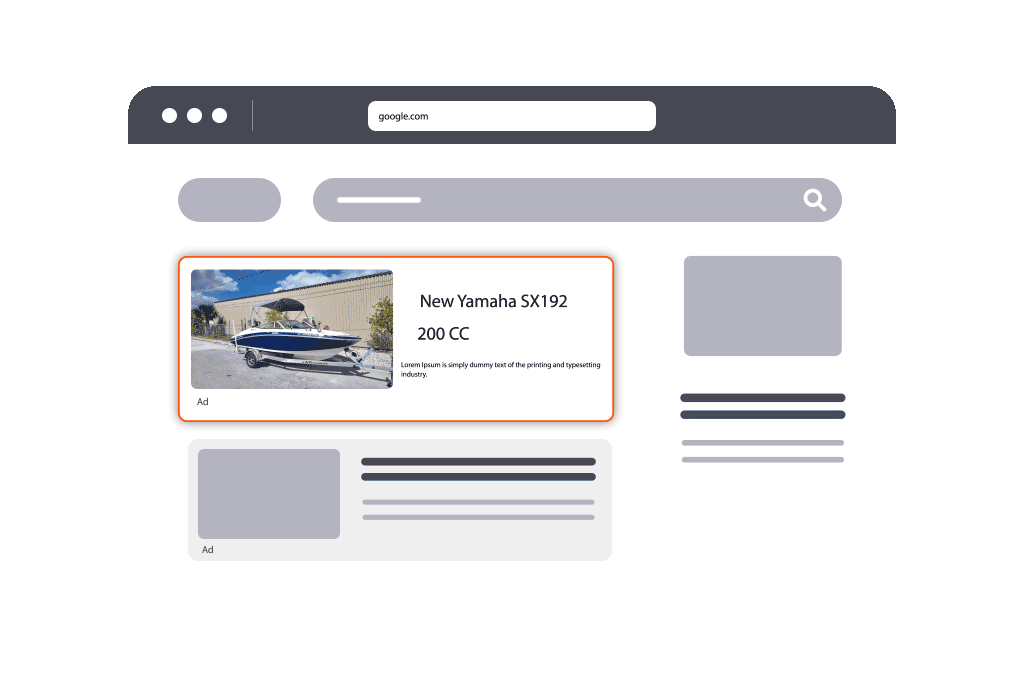This screenshot has width=1024, height=682.
Task: Select the second ad's gray placeholder image
Action: 269,494
